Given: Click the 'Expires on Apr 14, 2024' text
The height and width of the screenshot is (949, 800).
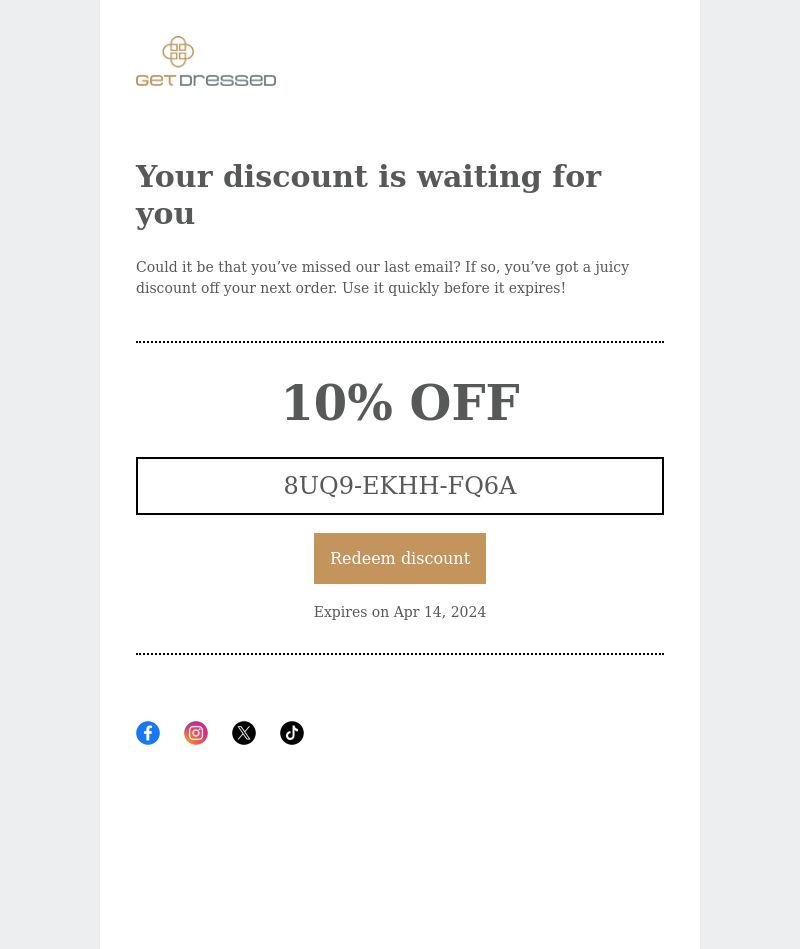Looking at the screenshot, I should click(399, 612).
